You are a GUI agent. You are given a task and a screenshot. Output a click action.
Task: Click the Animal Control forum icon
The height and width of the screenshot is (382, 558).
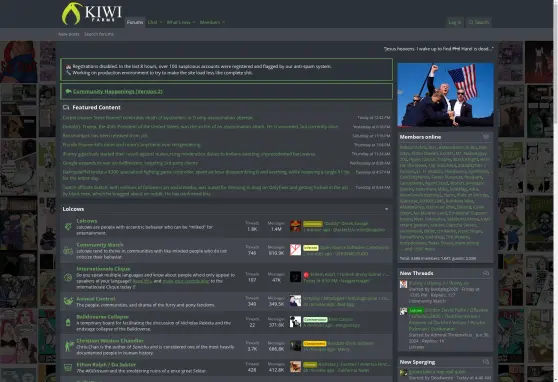[68, 301]
